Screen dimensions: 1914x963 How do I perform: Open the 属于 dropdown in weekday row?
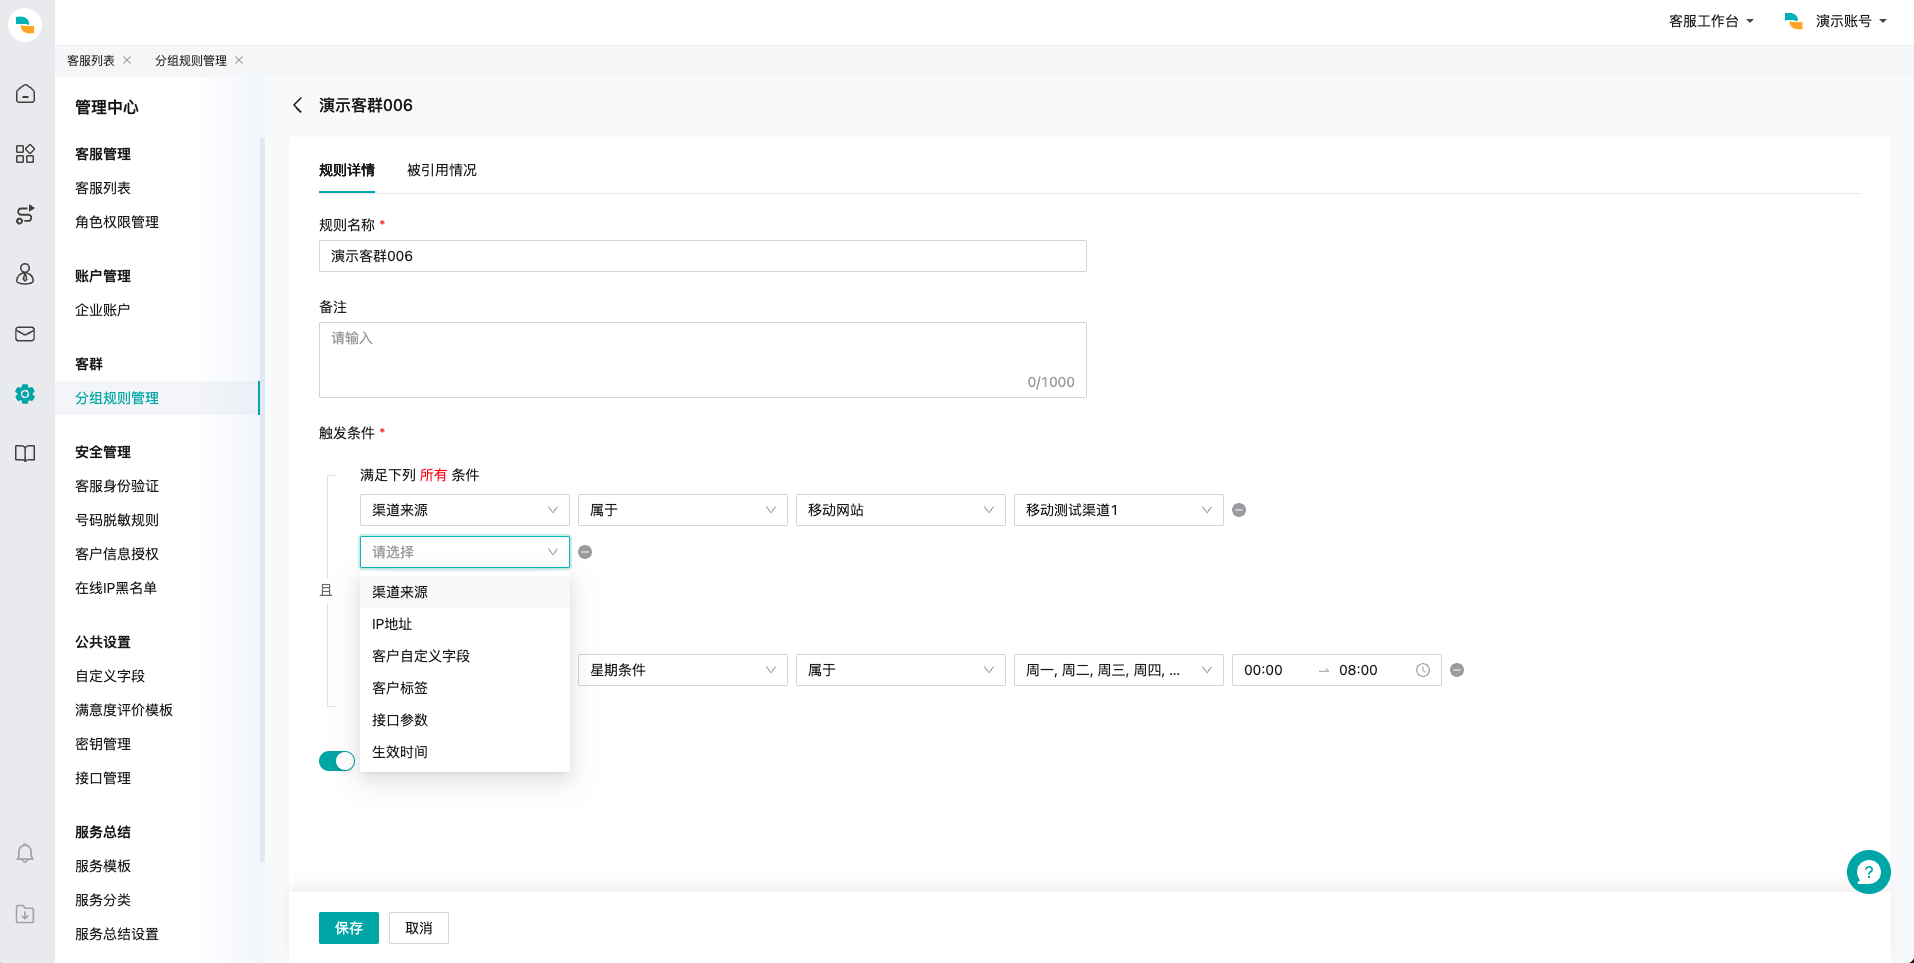pyautogui.click(x=901, y=670)
